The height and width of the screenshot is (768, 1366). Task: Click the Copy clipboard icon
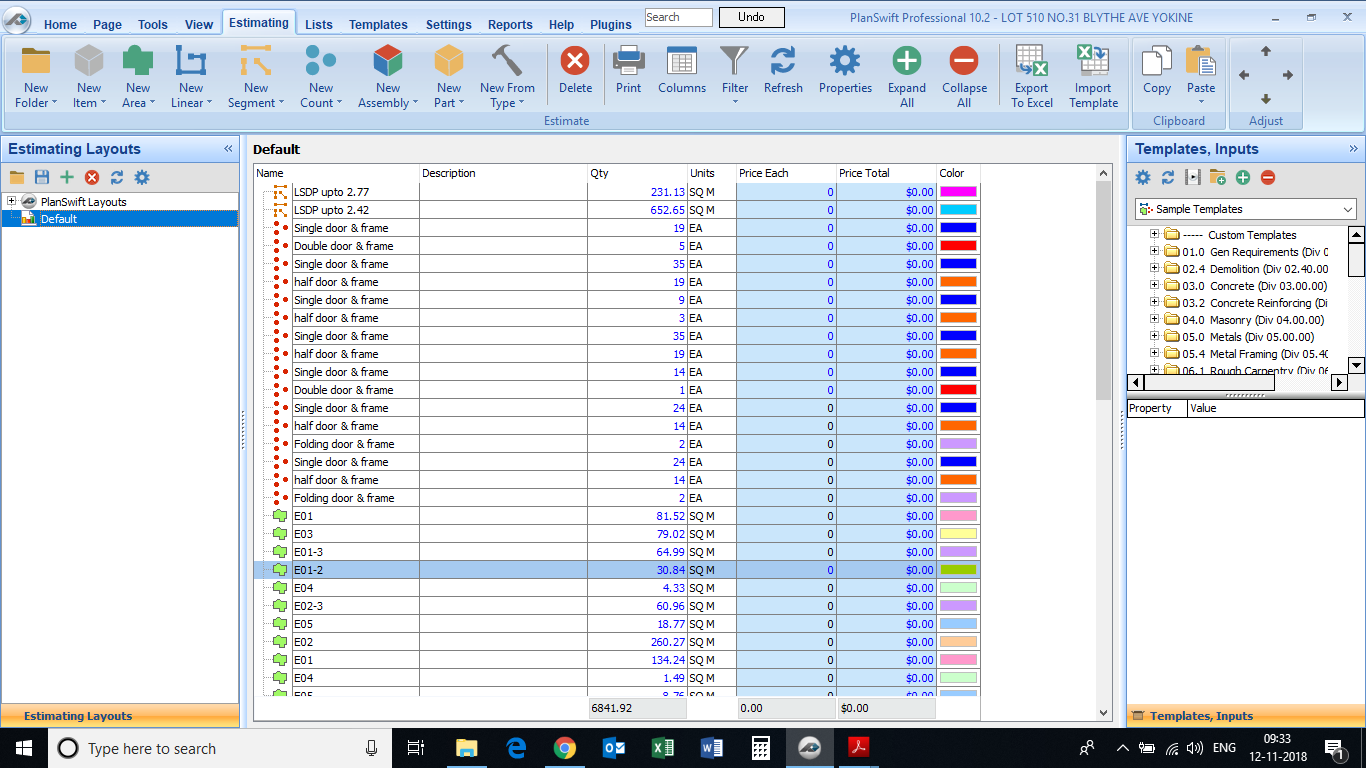[1157, 62]
